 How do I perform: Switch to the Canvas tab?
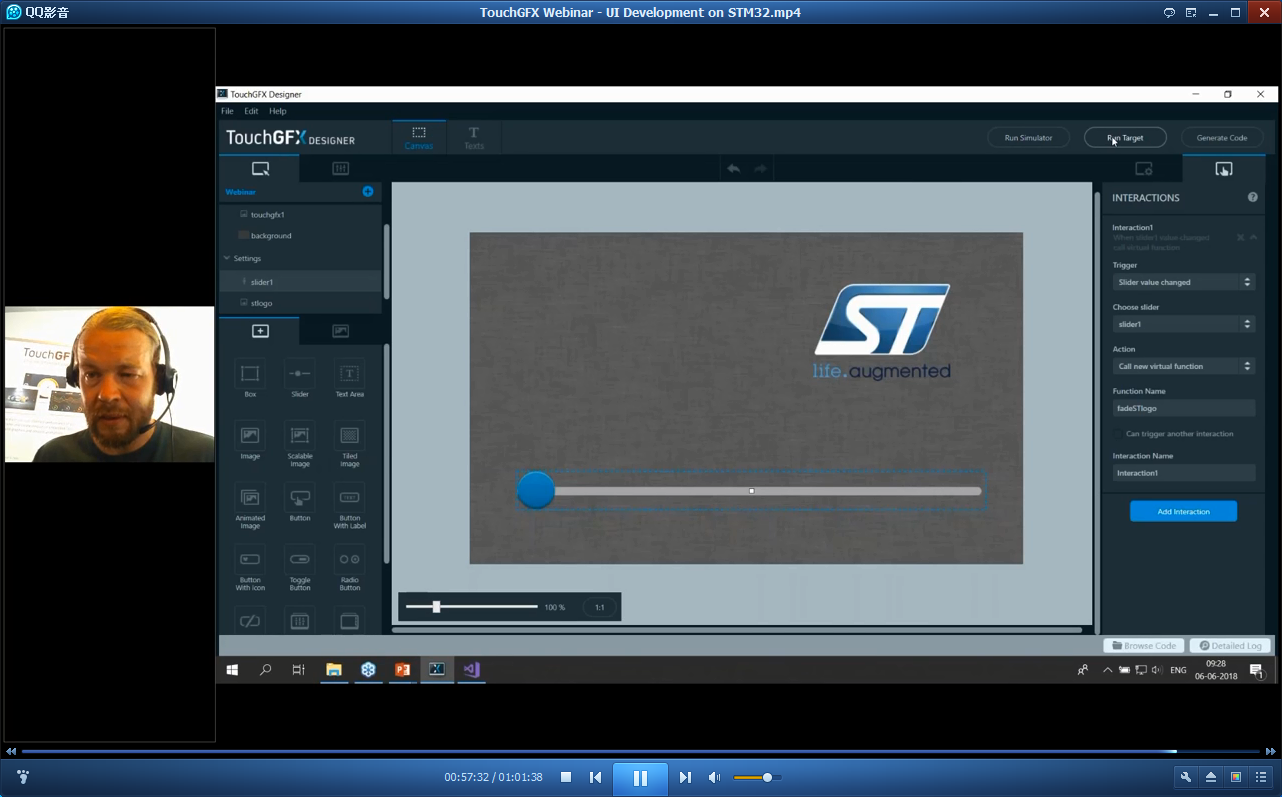tap(419, 138)
